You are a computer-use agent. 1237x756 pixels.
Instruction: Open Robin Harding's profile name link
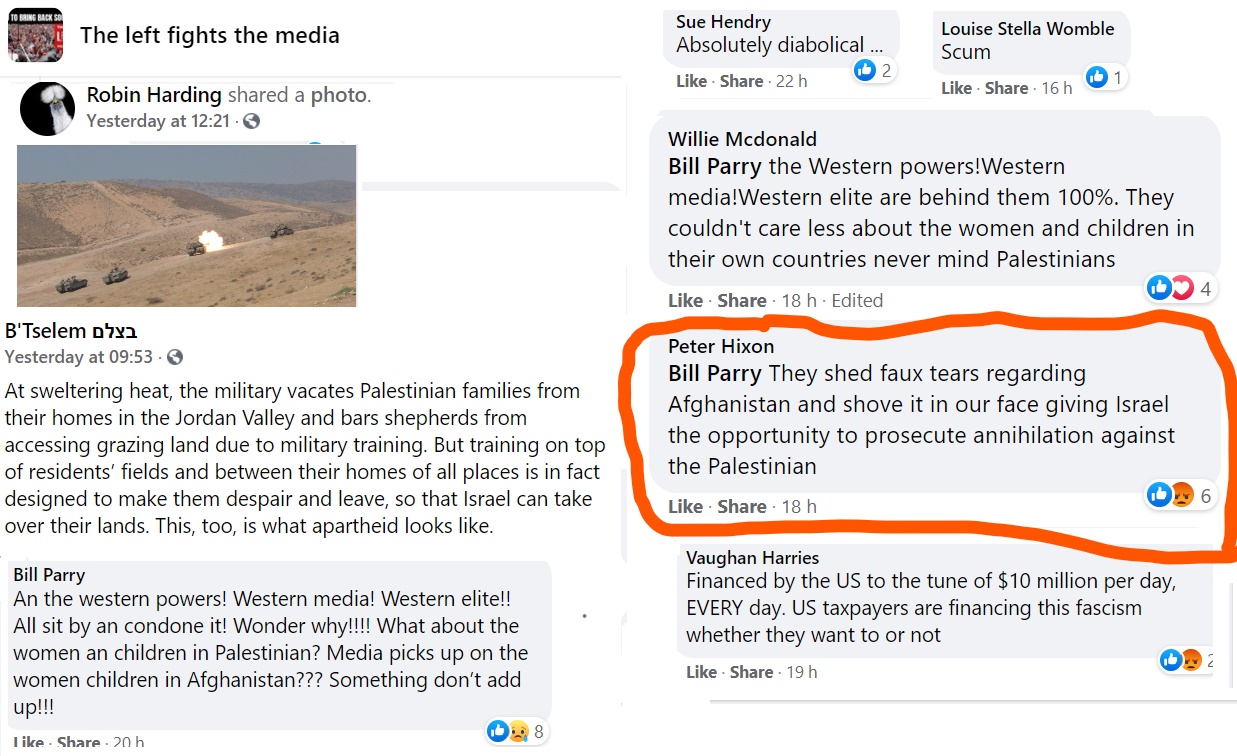click(x=154, y=95)
